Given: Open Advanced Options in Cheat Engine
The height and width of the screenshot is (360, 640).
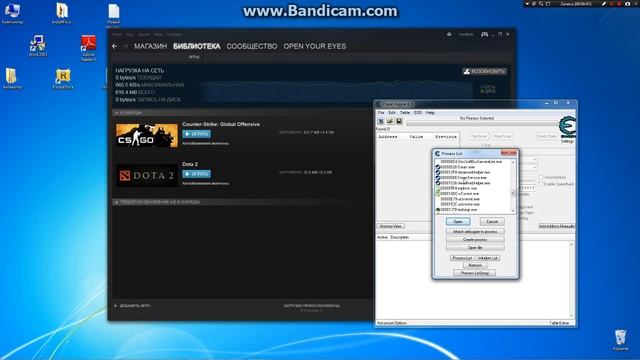Looking at the screenshot, I should click(x=392, y=323).
